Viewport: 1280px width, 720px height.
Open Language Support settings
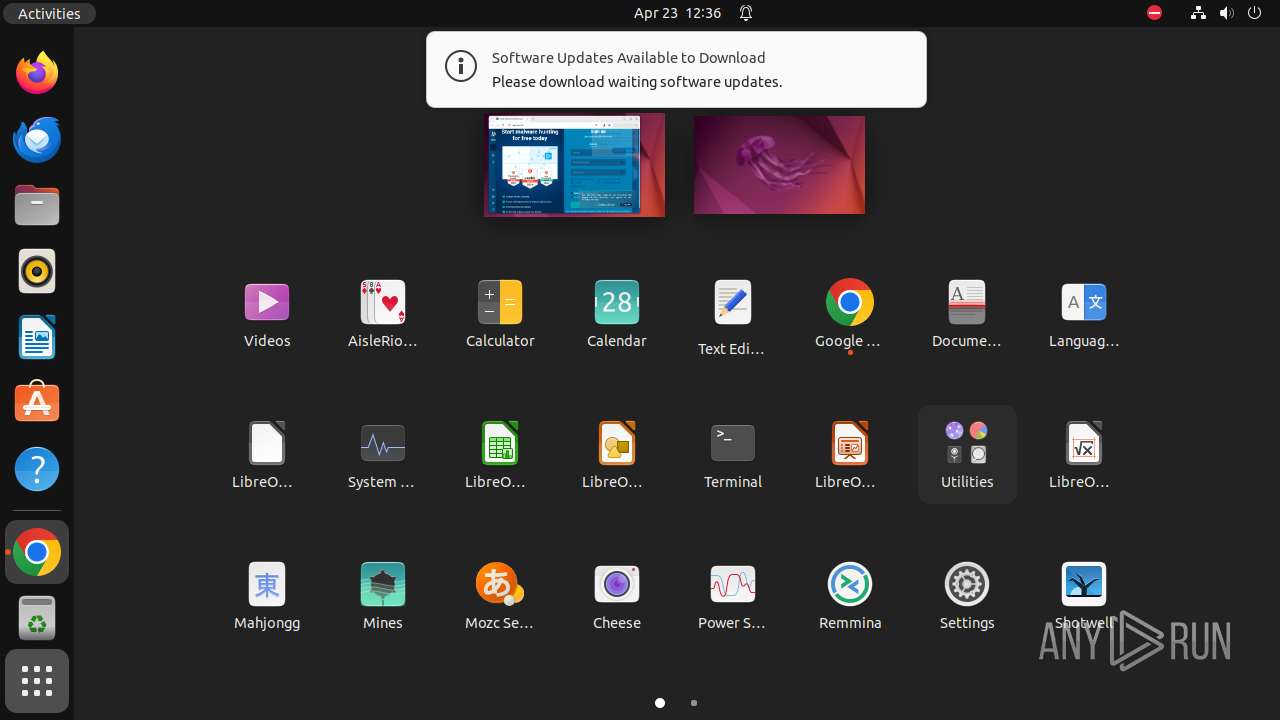coord(1084,314)
